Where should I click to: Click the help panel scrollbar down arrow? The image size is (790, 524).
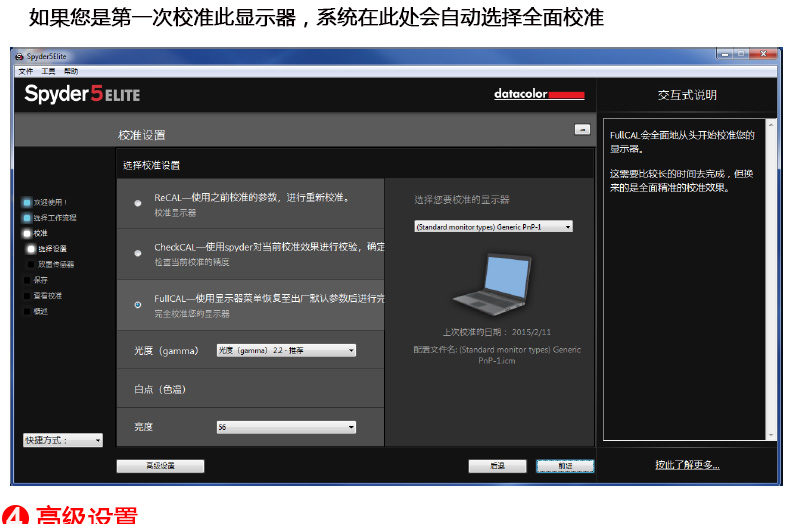click(x=770, y=435)
